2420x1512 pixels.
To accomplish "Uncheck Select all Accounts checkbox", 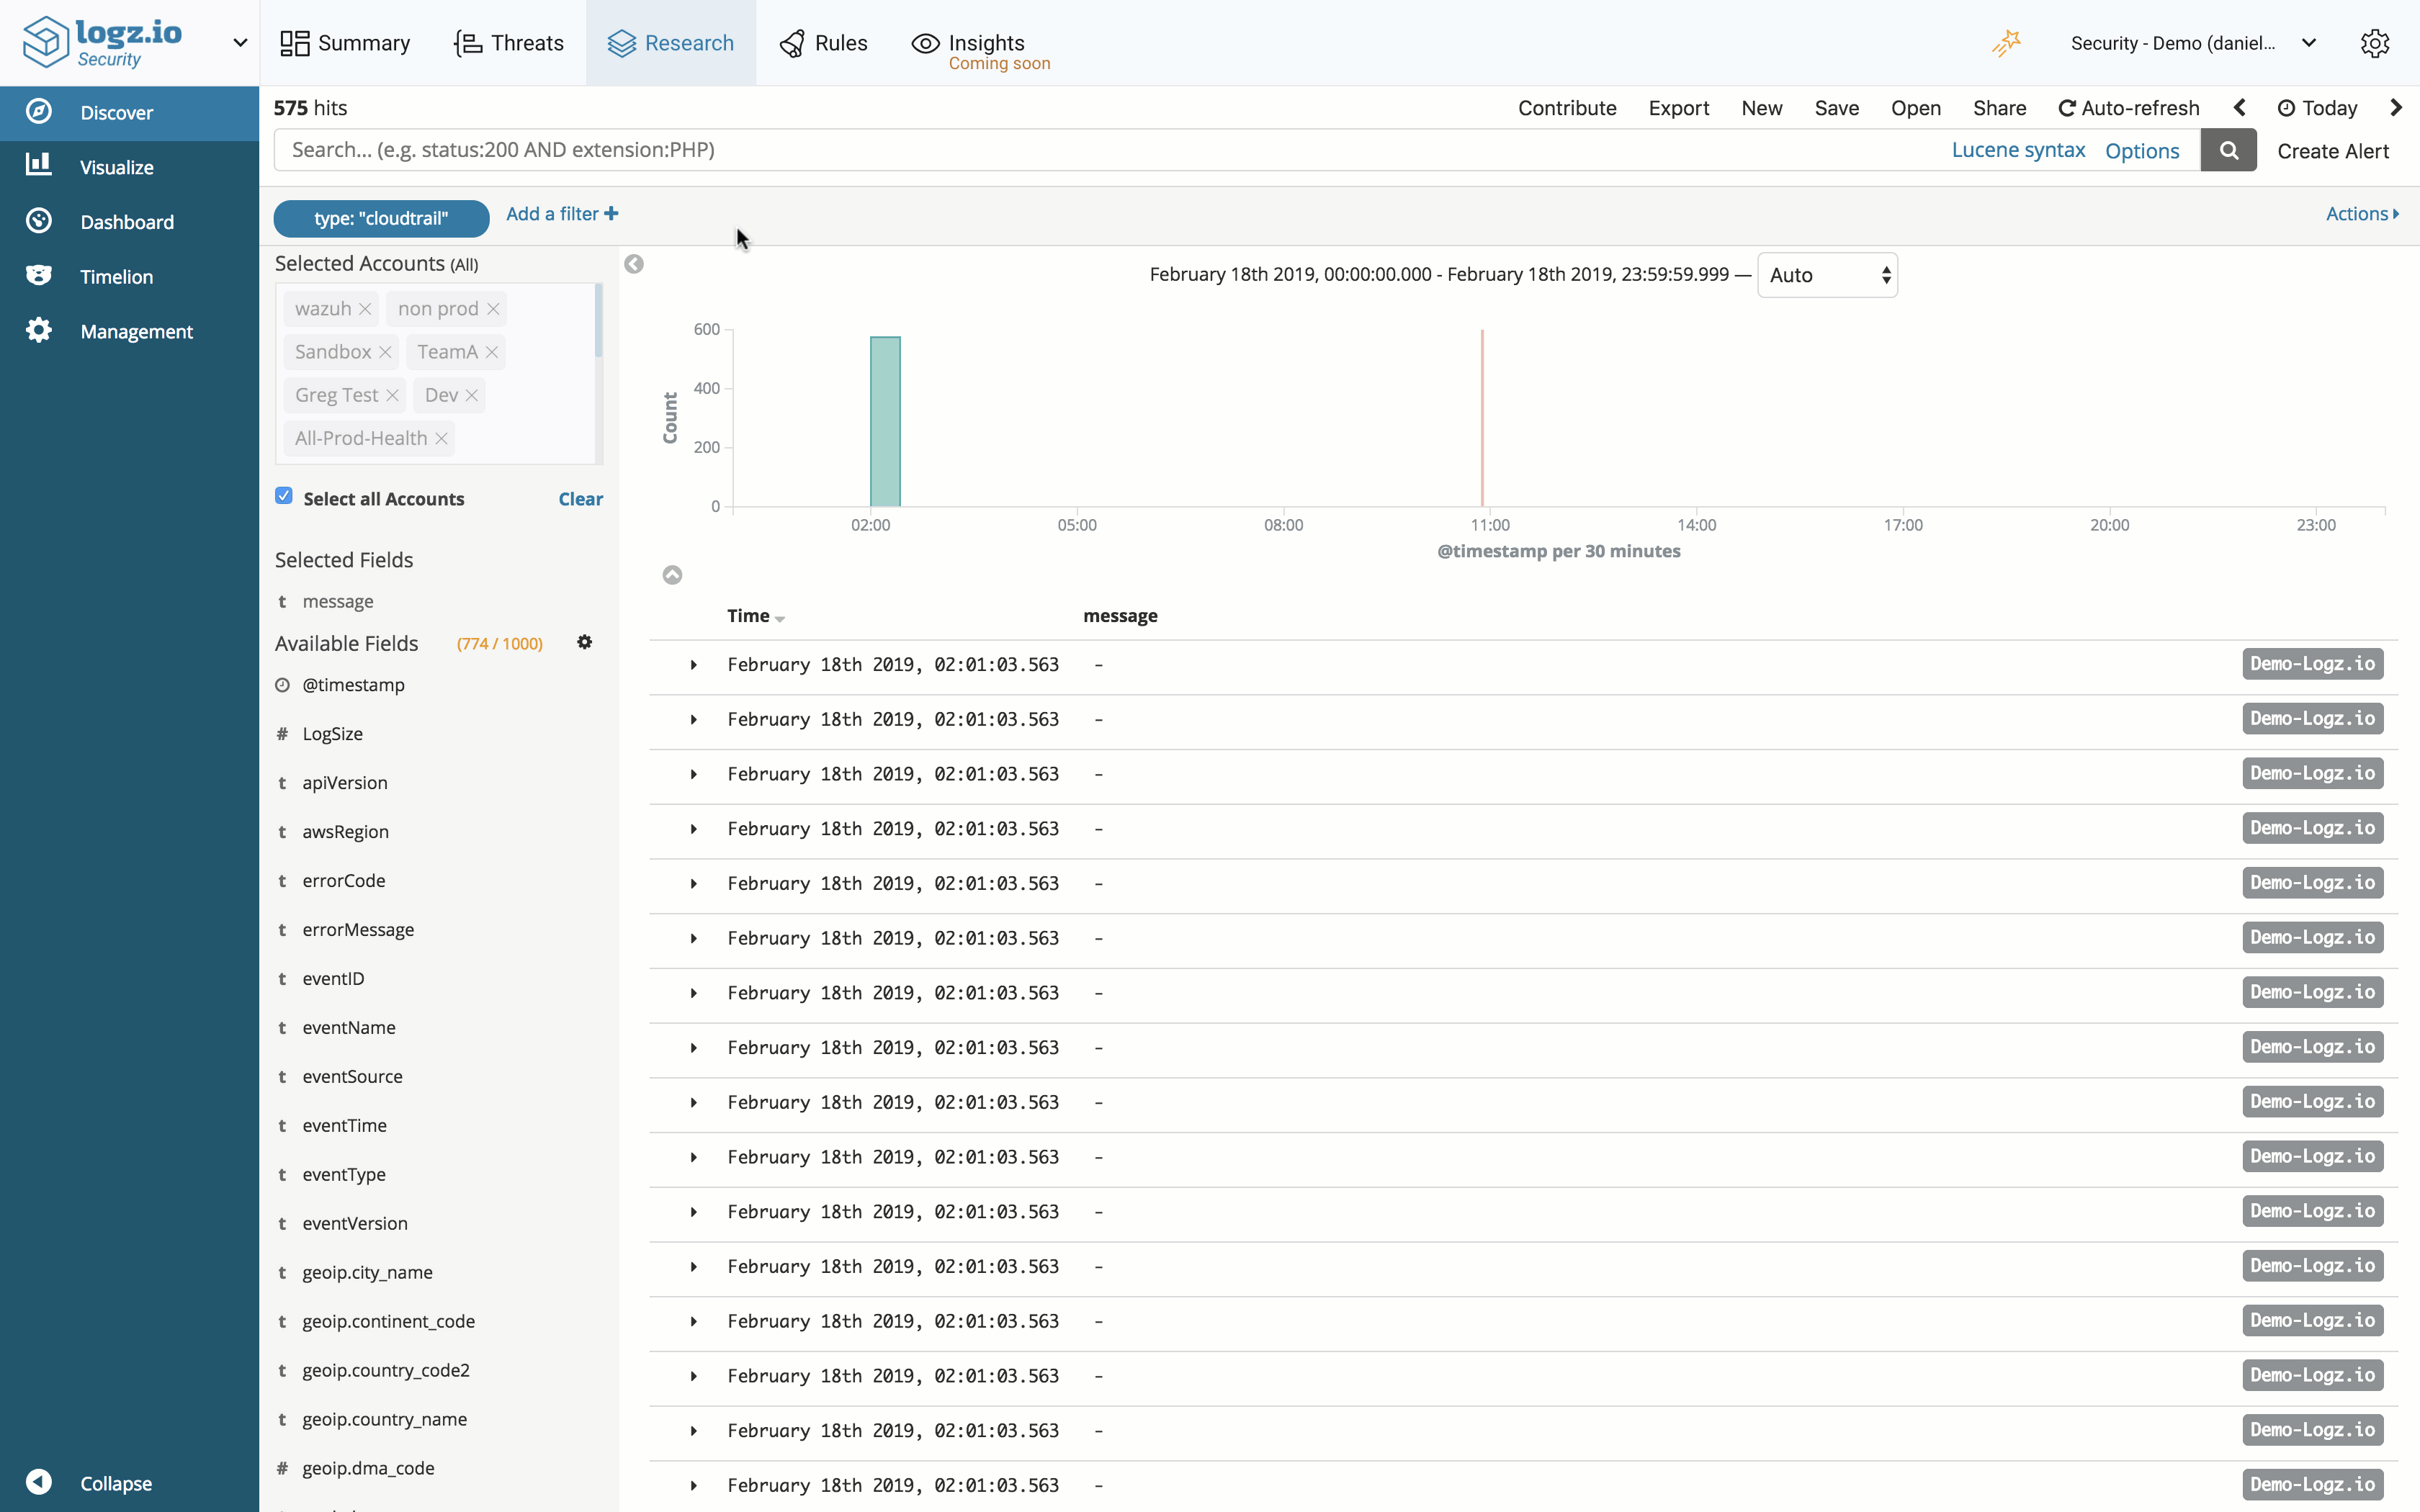I will pyautogui.click(x=284, y=496).
